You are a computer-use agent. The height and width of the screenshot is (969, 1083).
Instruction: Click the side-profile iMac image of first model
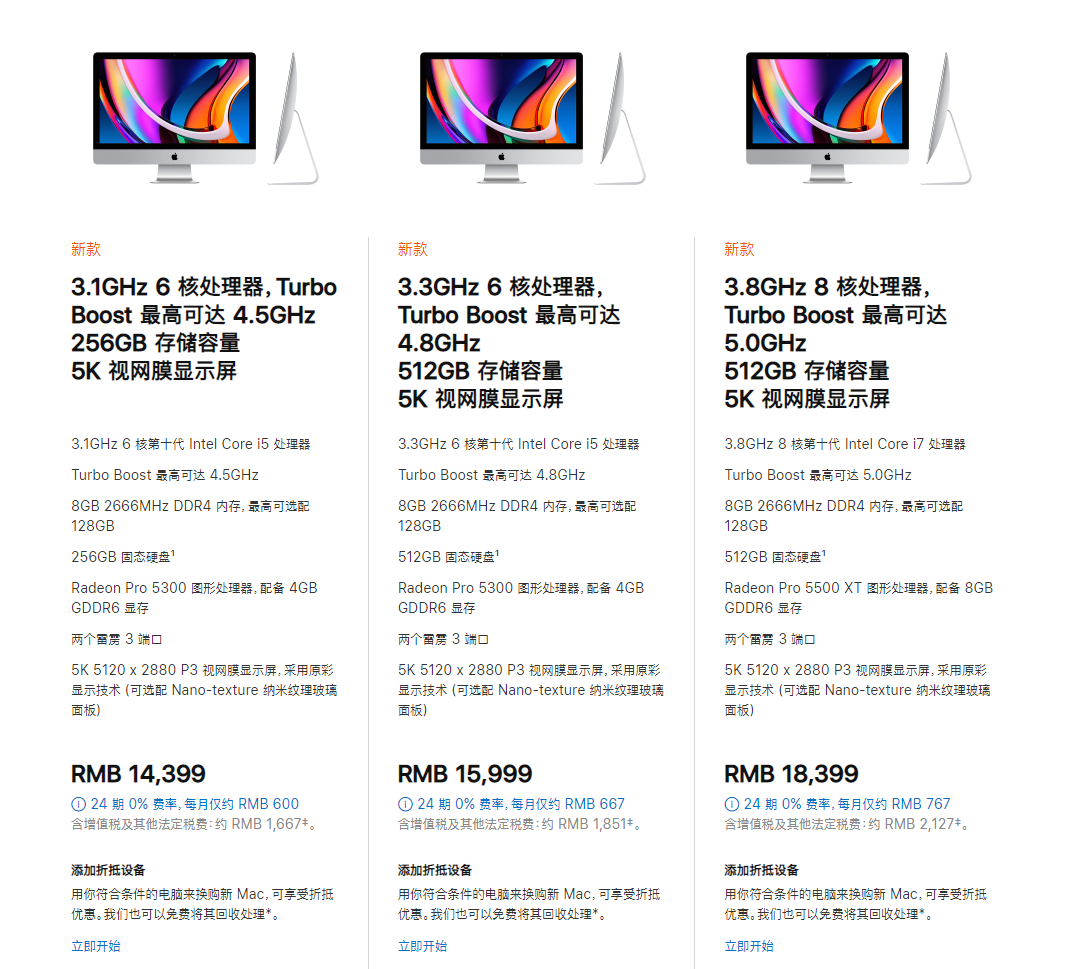click(294, 118)
